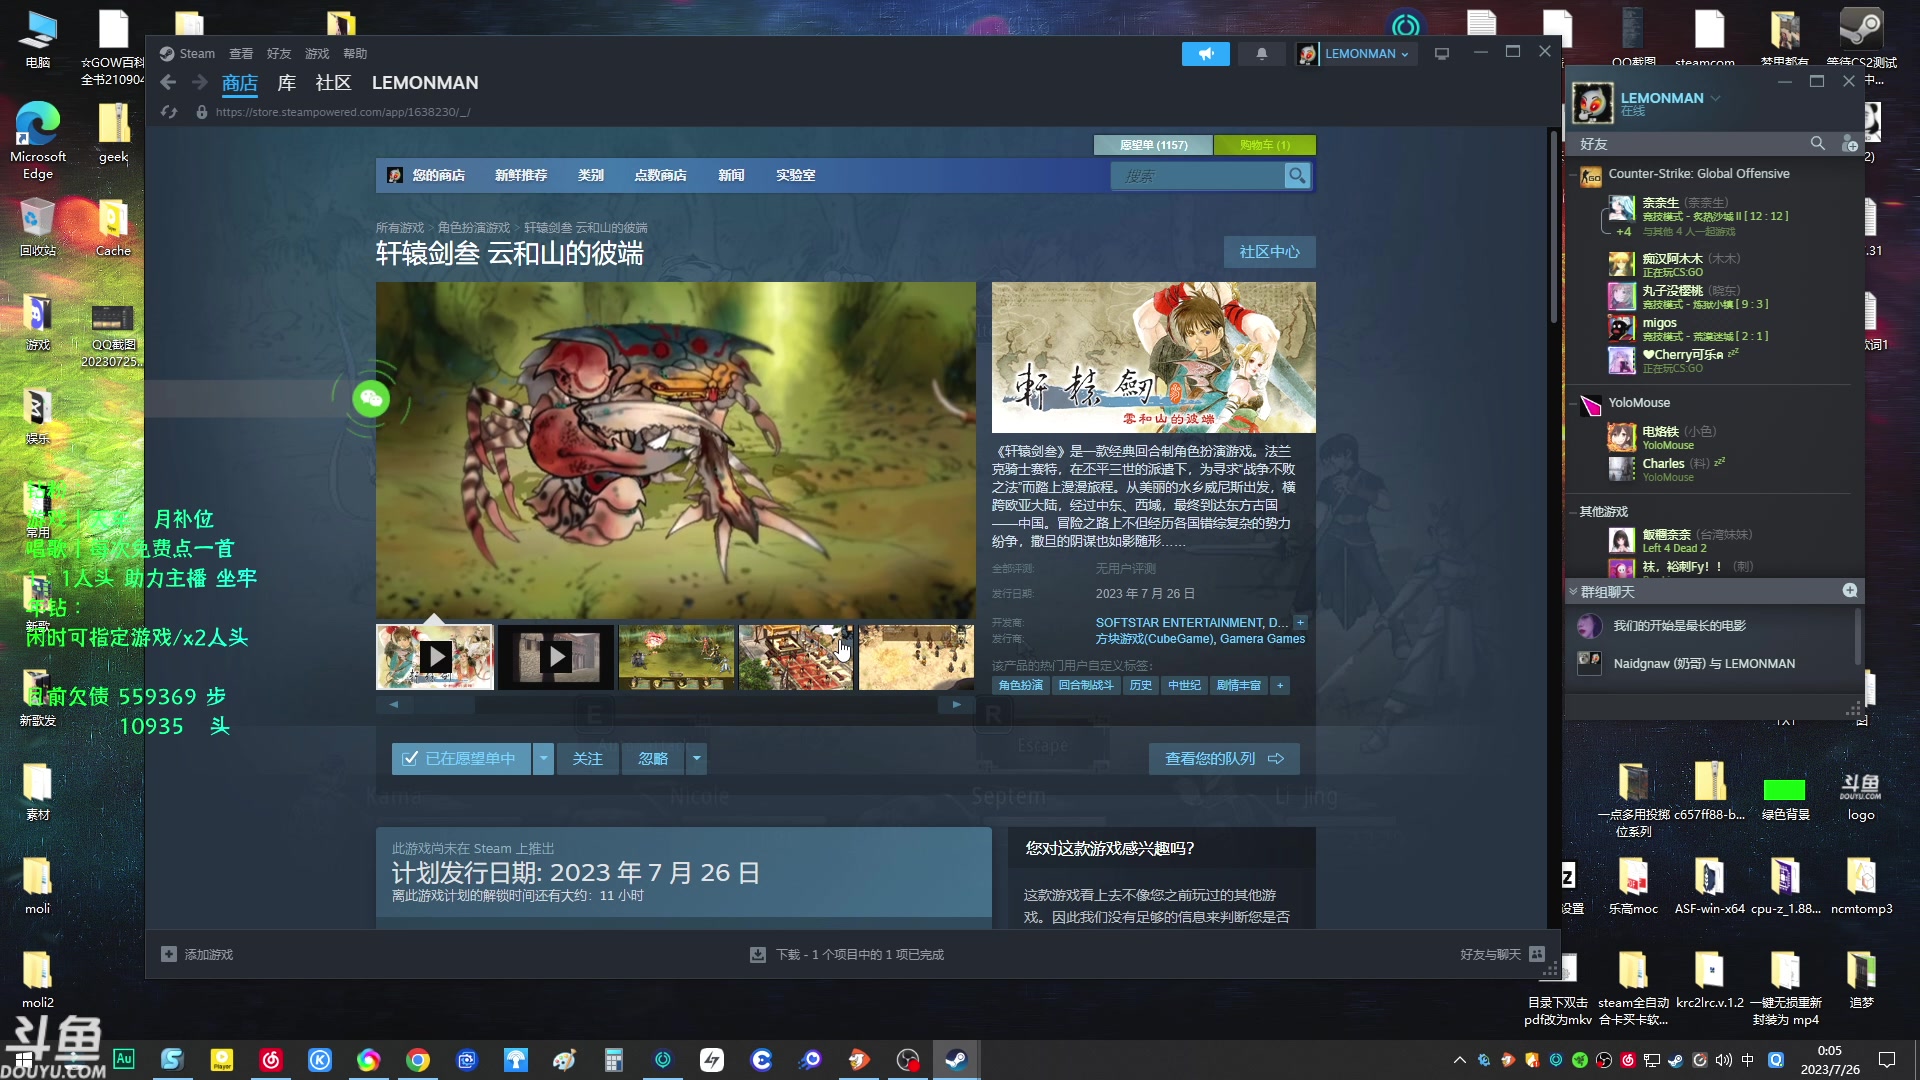Click the screenshot strip left arrow
The image size is (1920, 1080).
point(394,704)
